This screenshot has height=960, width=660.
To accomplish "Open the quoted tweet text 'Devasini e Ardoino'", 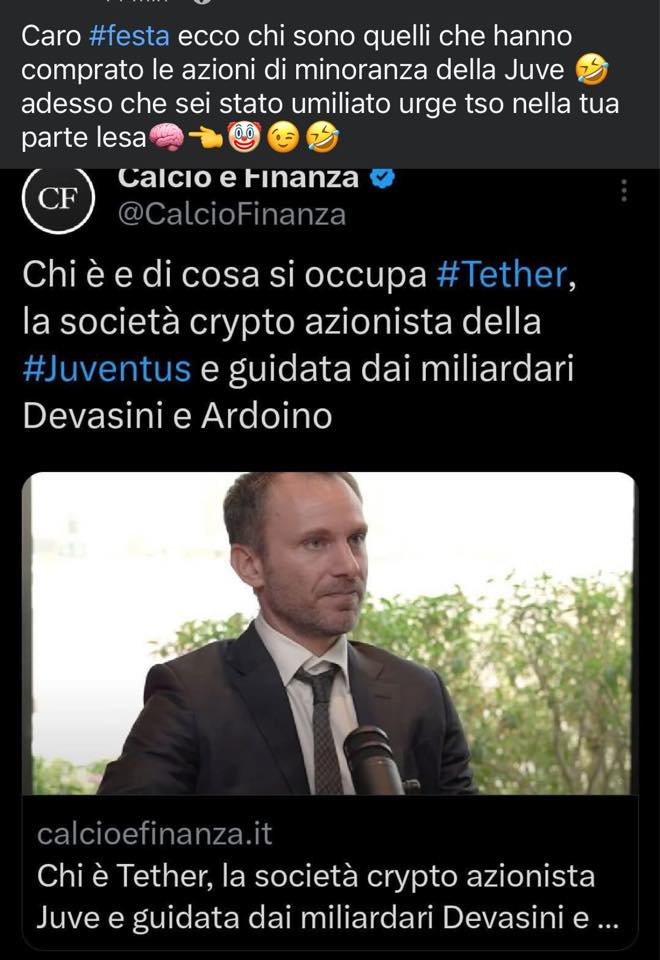I will [178, 416].
